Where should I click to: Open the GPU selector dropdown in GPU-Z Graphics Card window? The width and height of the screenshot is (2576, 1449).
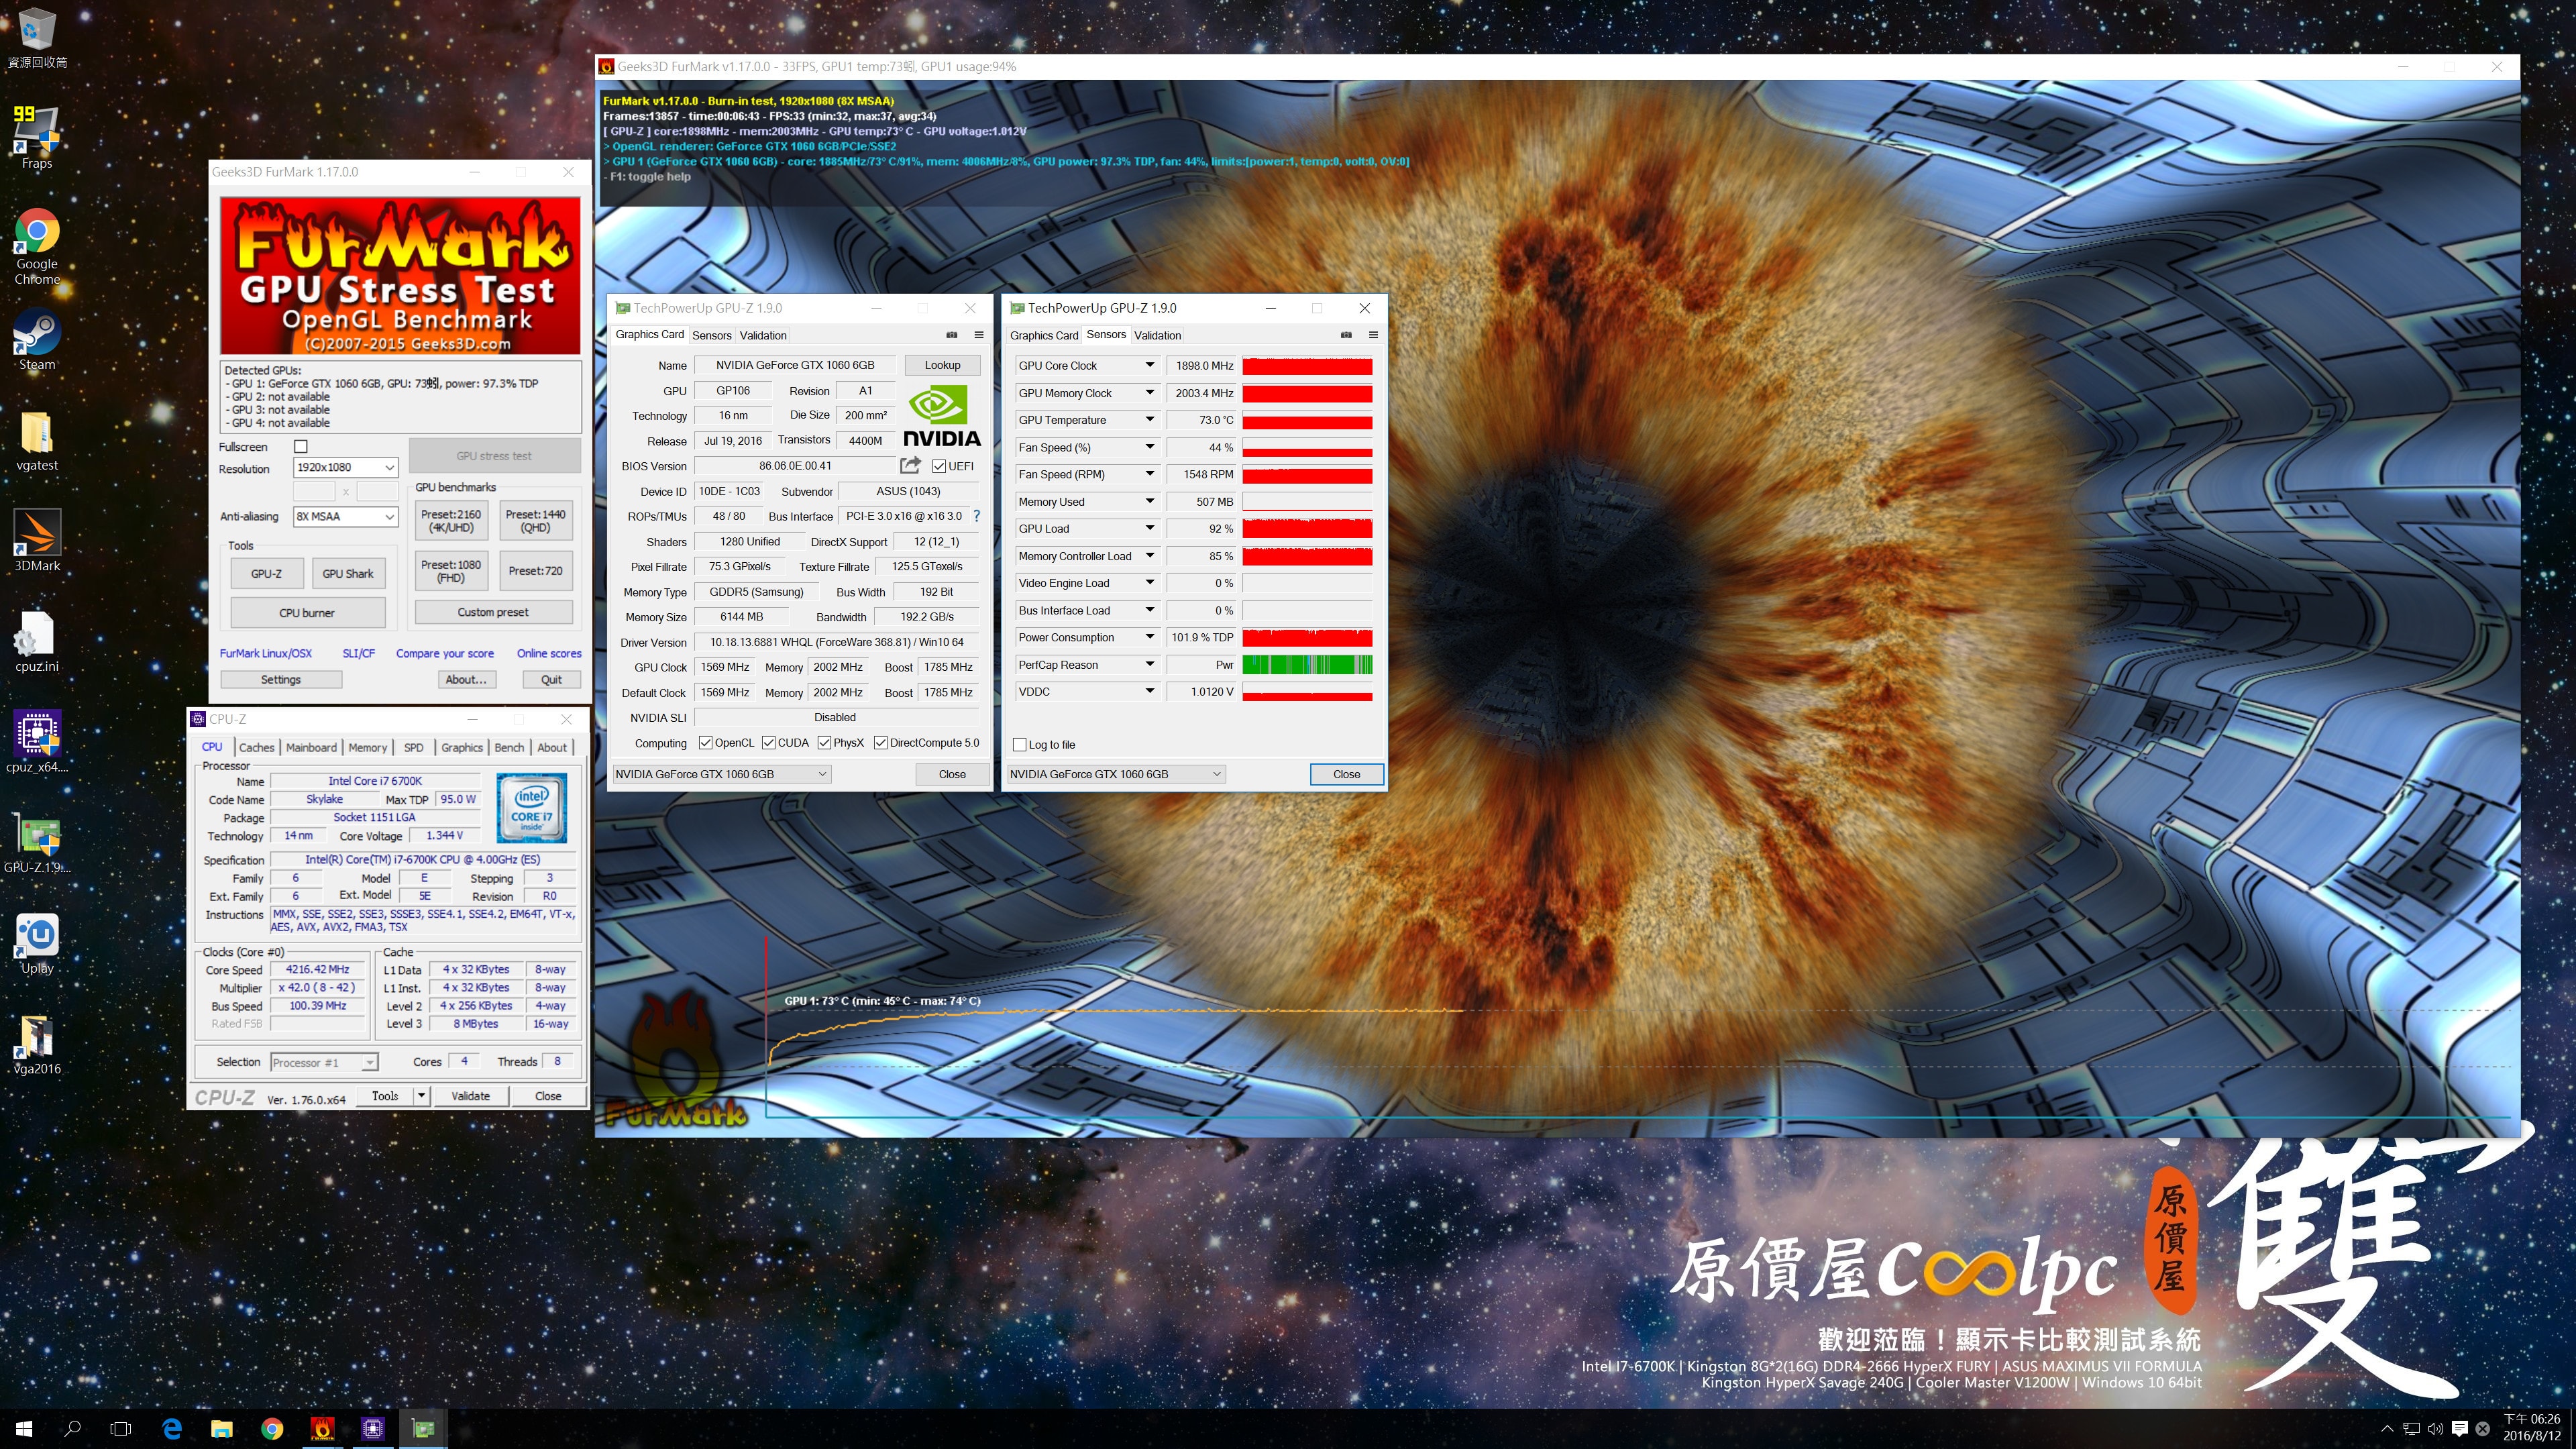[x=722, y=774]
